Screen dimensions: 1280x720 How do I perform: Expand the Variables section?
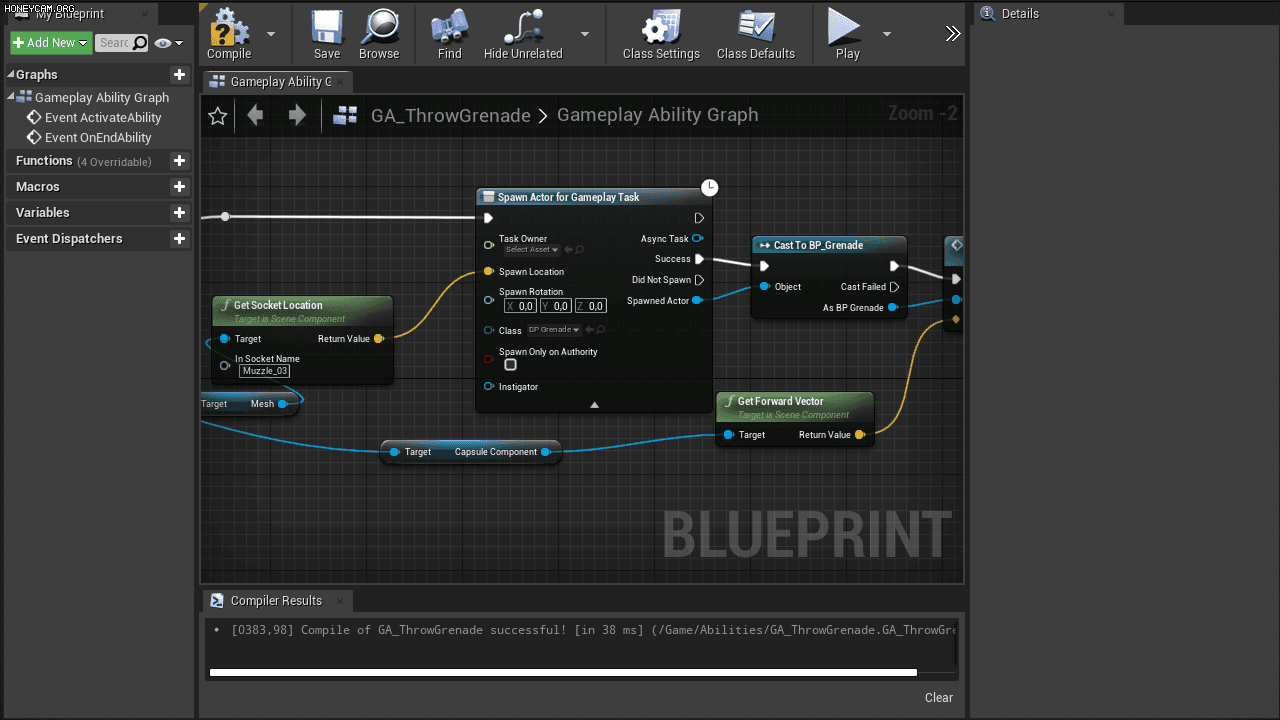click(x=43, y=213)
